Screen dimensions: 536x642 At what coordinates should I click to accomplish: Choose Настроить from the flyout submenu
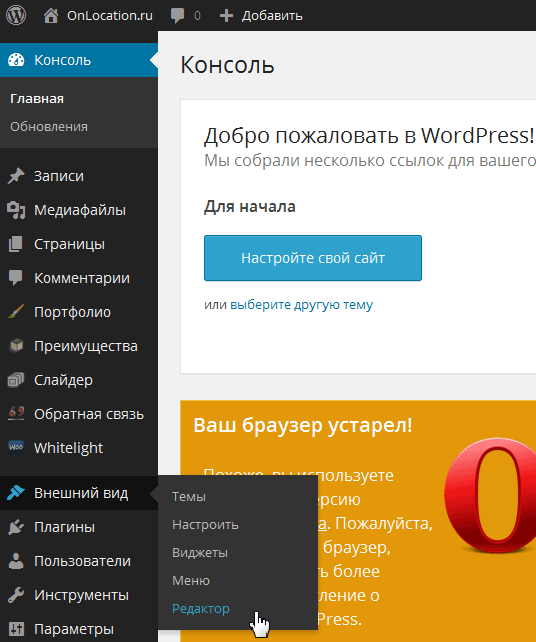point(205,524)
